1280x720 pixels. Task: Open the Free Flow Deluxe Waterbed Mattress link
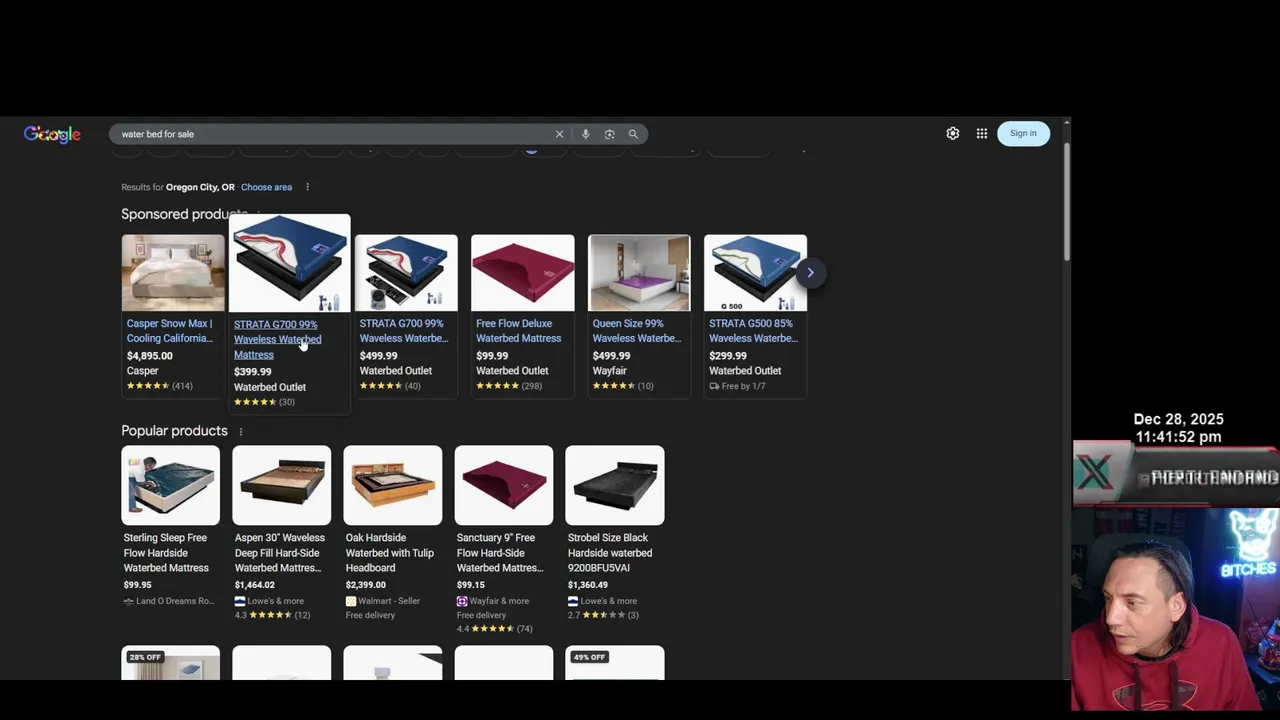point(518,331)
